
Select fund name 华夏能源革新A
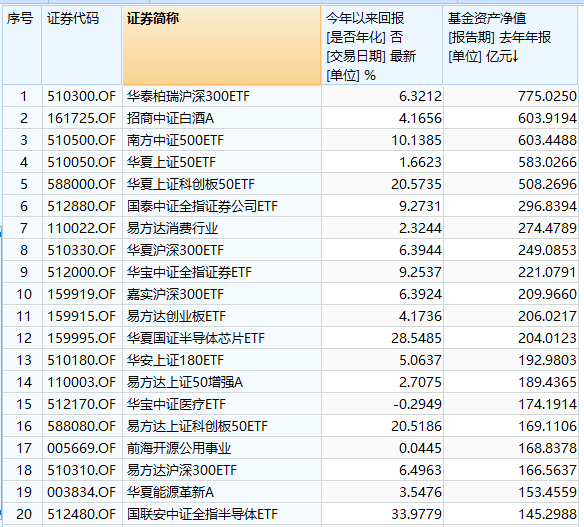tap(170, 492)
